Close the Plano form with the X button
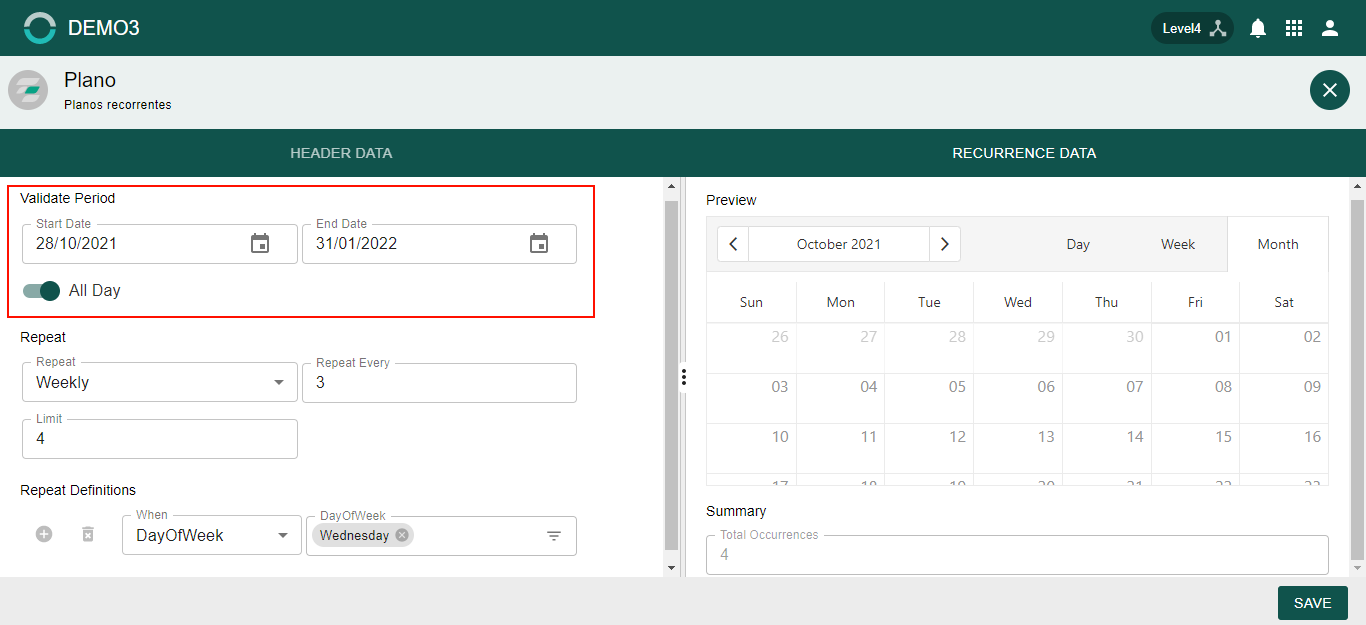The width and height of the screenshot is (1366, 625). click(1330, 90)
